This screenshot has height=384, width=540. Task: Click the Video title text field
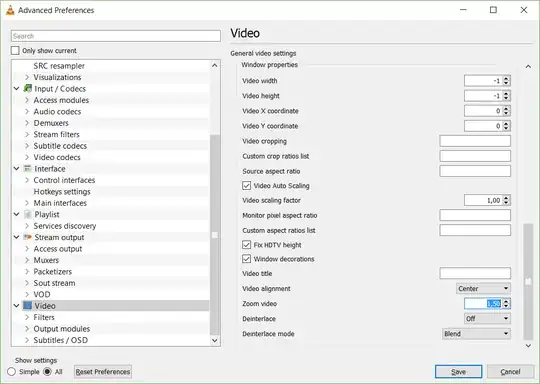(475, 273)
